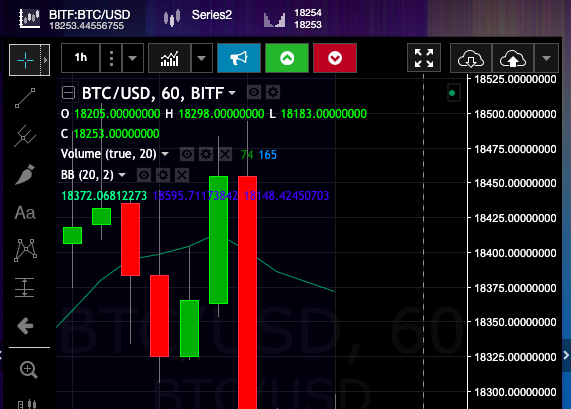Click the blue megaphone alert button
Viewport: 571px width, 409px height.
point(239,58)
